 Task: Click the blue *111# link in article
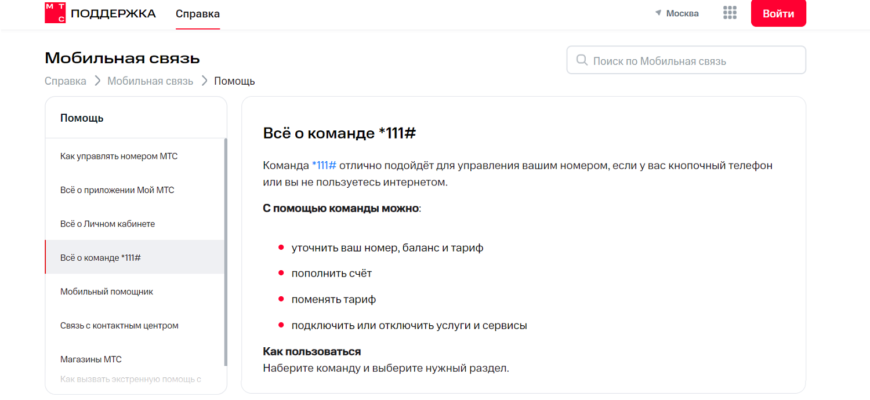pyautogui.click(x=324, y=165)
